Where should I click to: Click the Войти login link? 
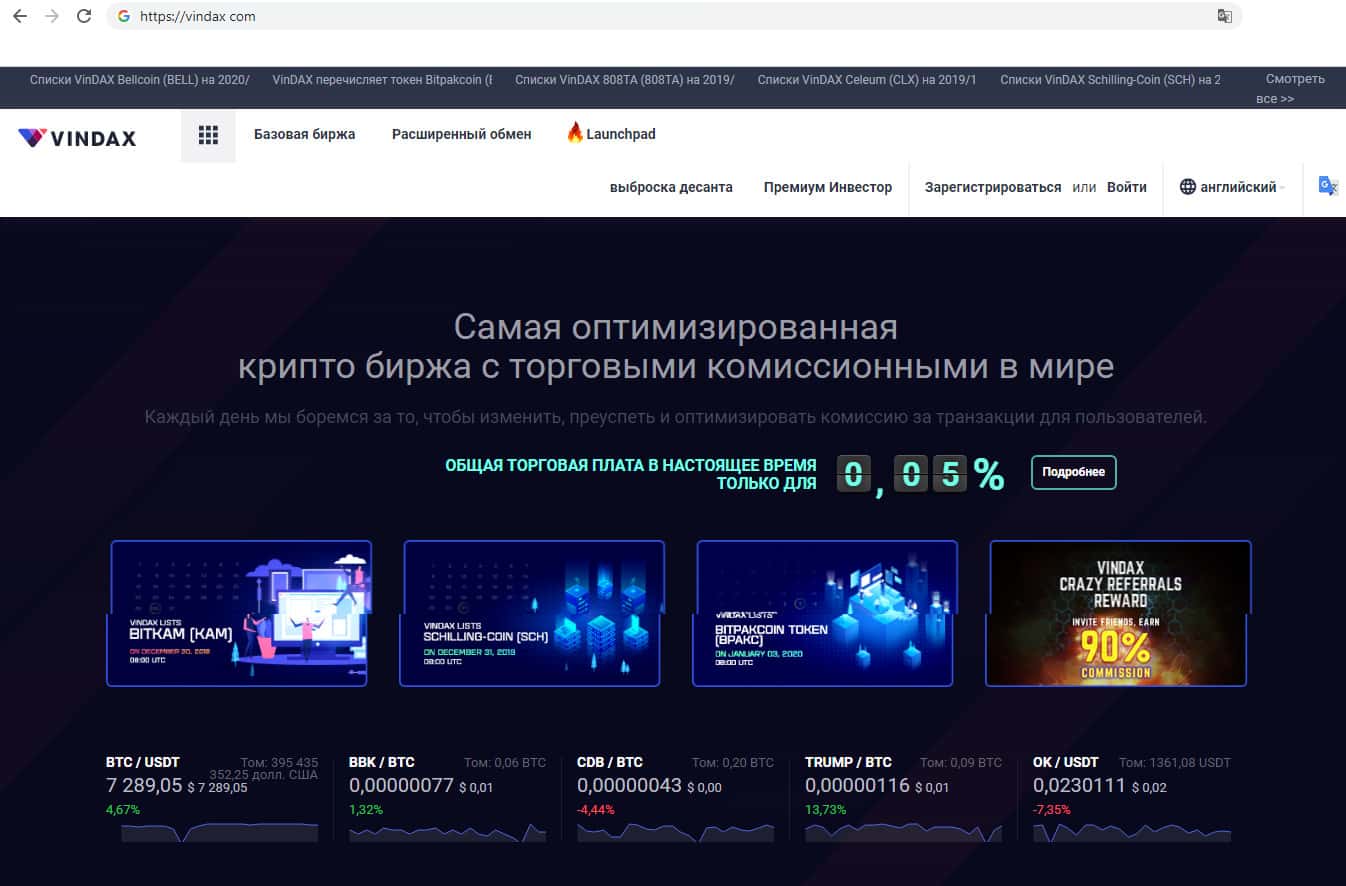click(x=1127, y=187)
